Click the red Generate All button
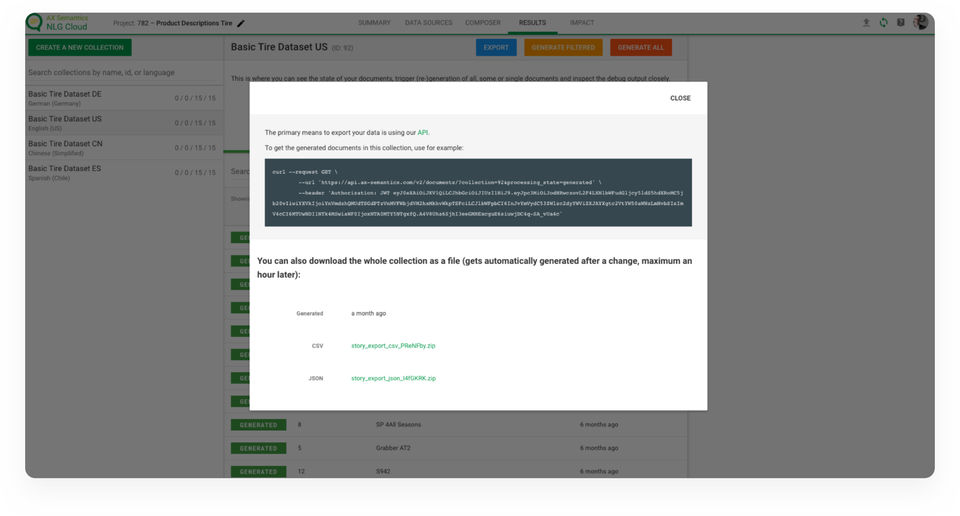The width and height of the screenshot is (960, 516). click(x=640, y=47)
